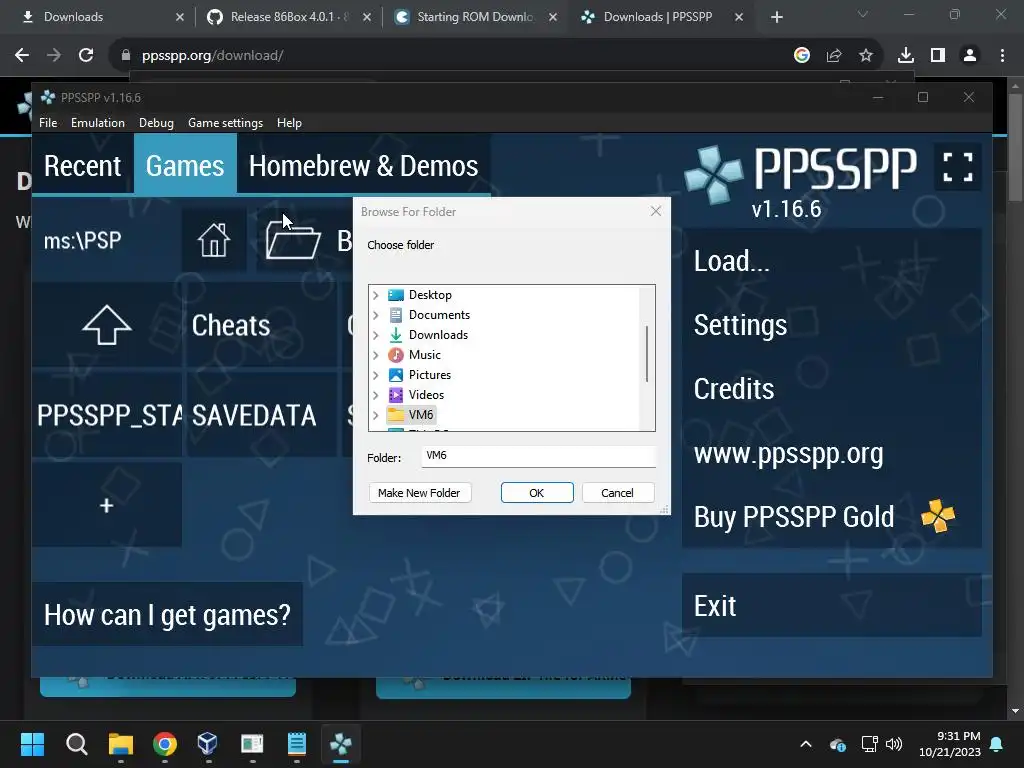Reload the ppsspp.org page
Viewport: 1024px width, 768px height.
pos(86,56)
